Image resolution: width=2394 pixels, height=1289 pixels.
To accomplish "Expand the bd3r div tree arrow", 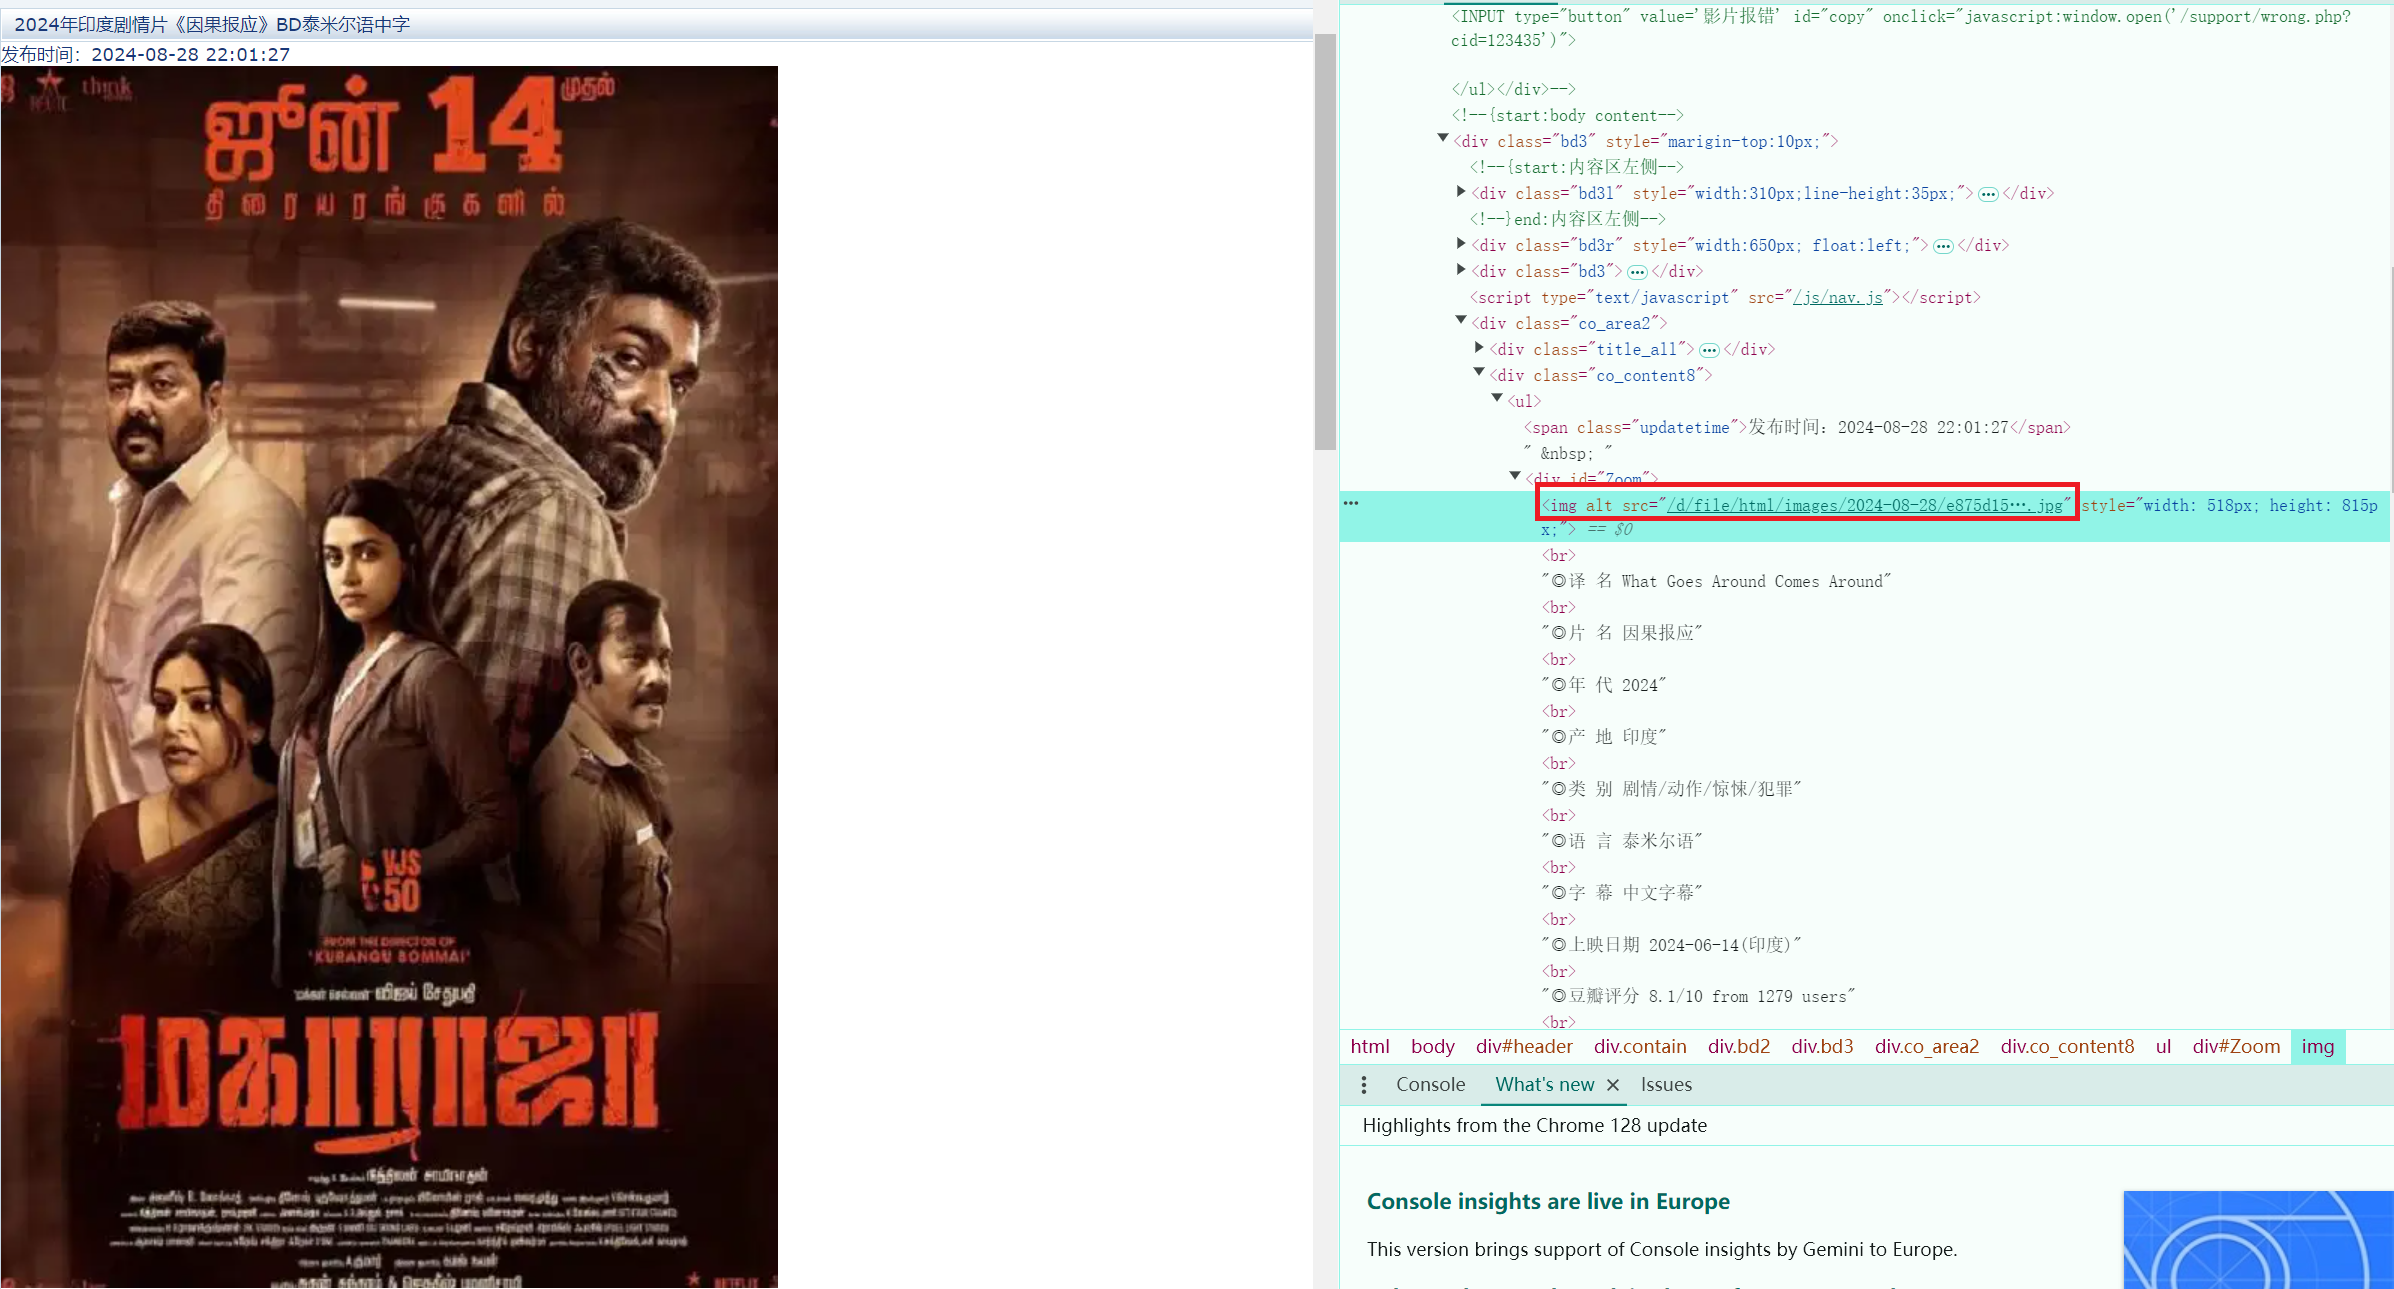I will coord(1461,243).
